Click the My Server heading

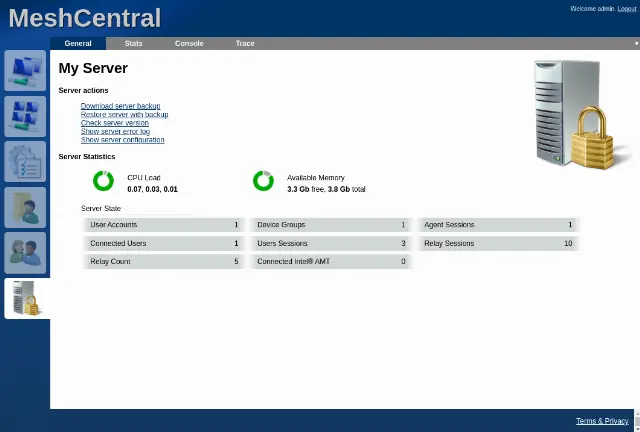93,68
